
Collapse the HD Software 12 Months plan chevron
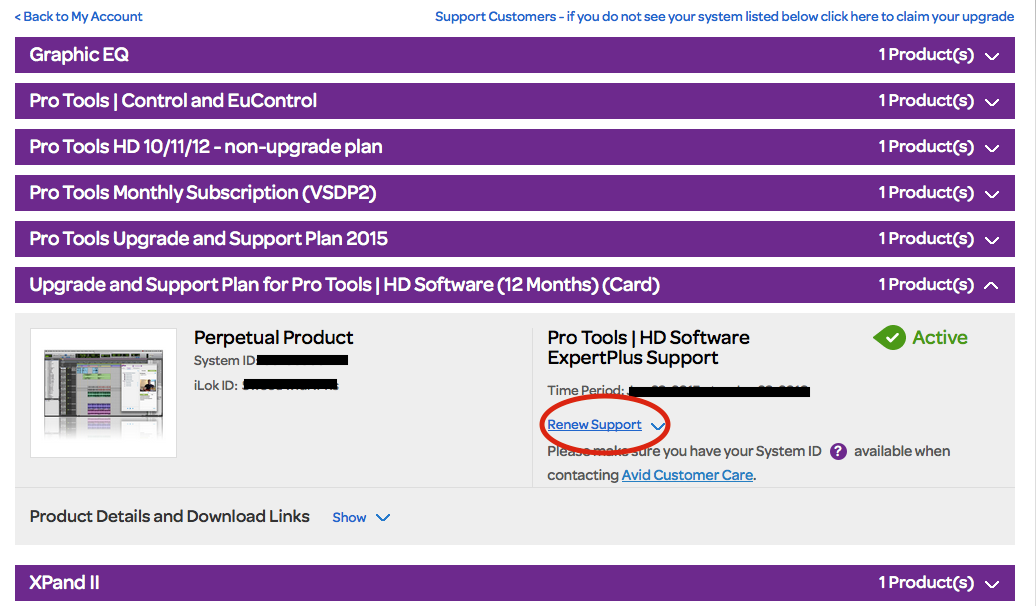(992, 285)
